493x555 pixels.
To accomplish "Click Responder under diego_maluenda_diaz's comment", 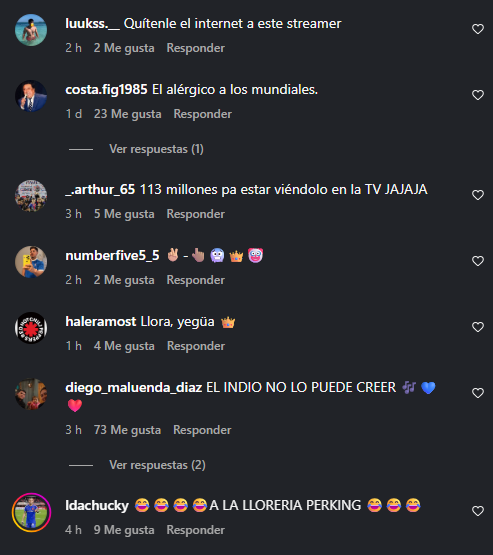I will point(202,430).
